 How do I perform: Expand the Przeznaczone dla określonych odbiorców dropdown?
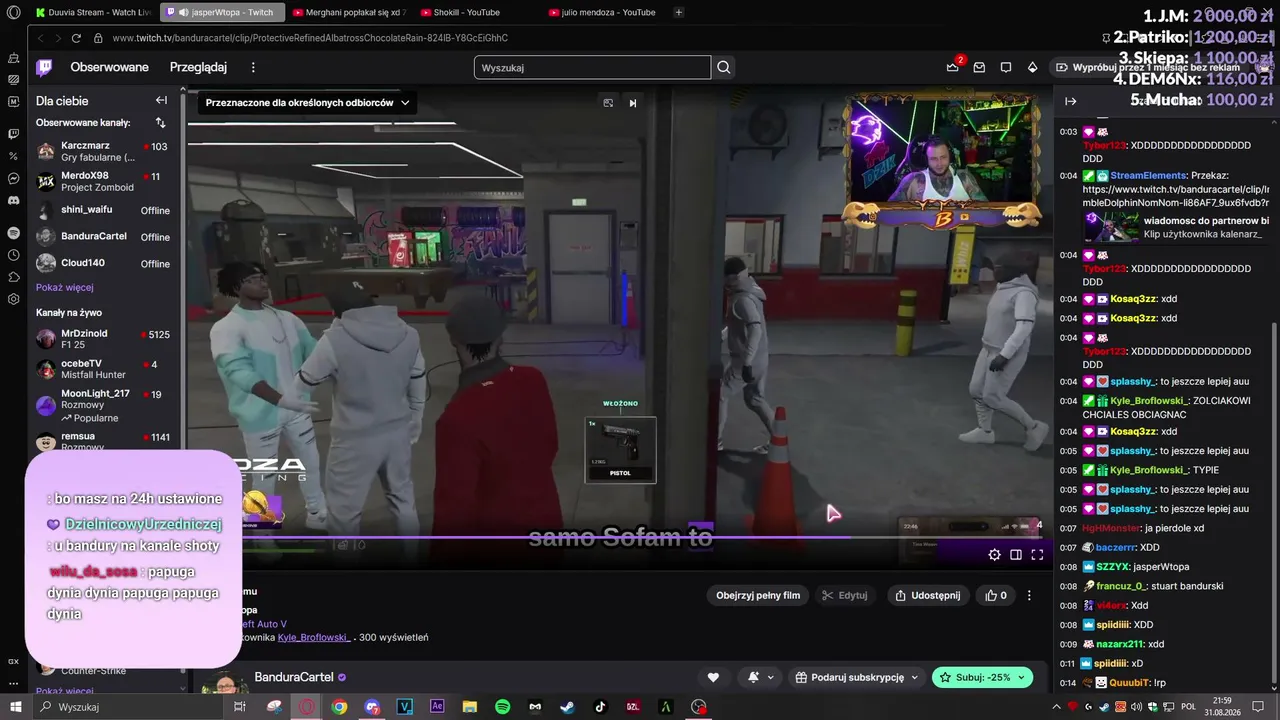[x=307, y=102]
